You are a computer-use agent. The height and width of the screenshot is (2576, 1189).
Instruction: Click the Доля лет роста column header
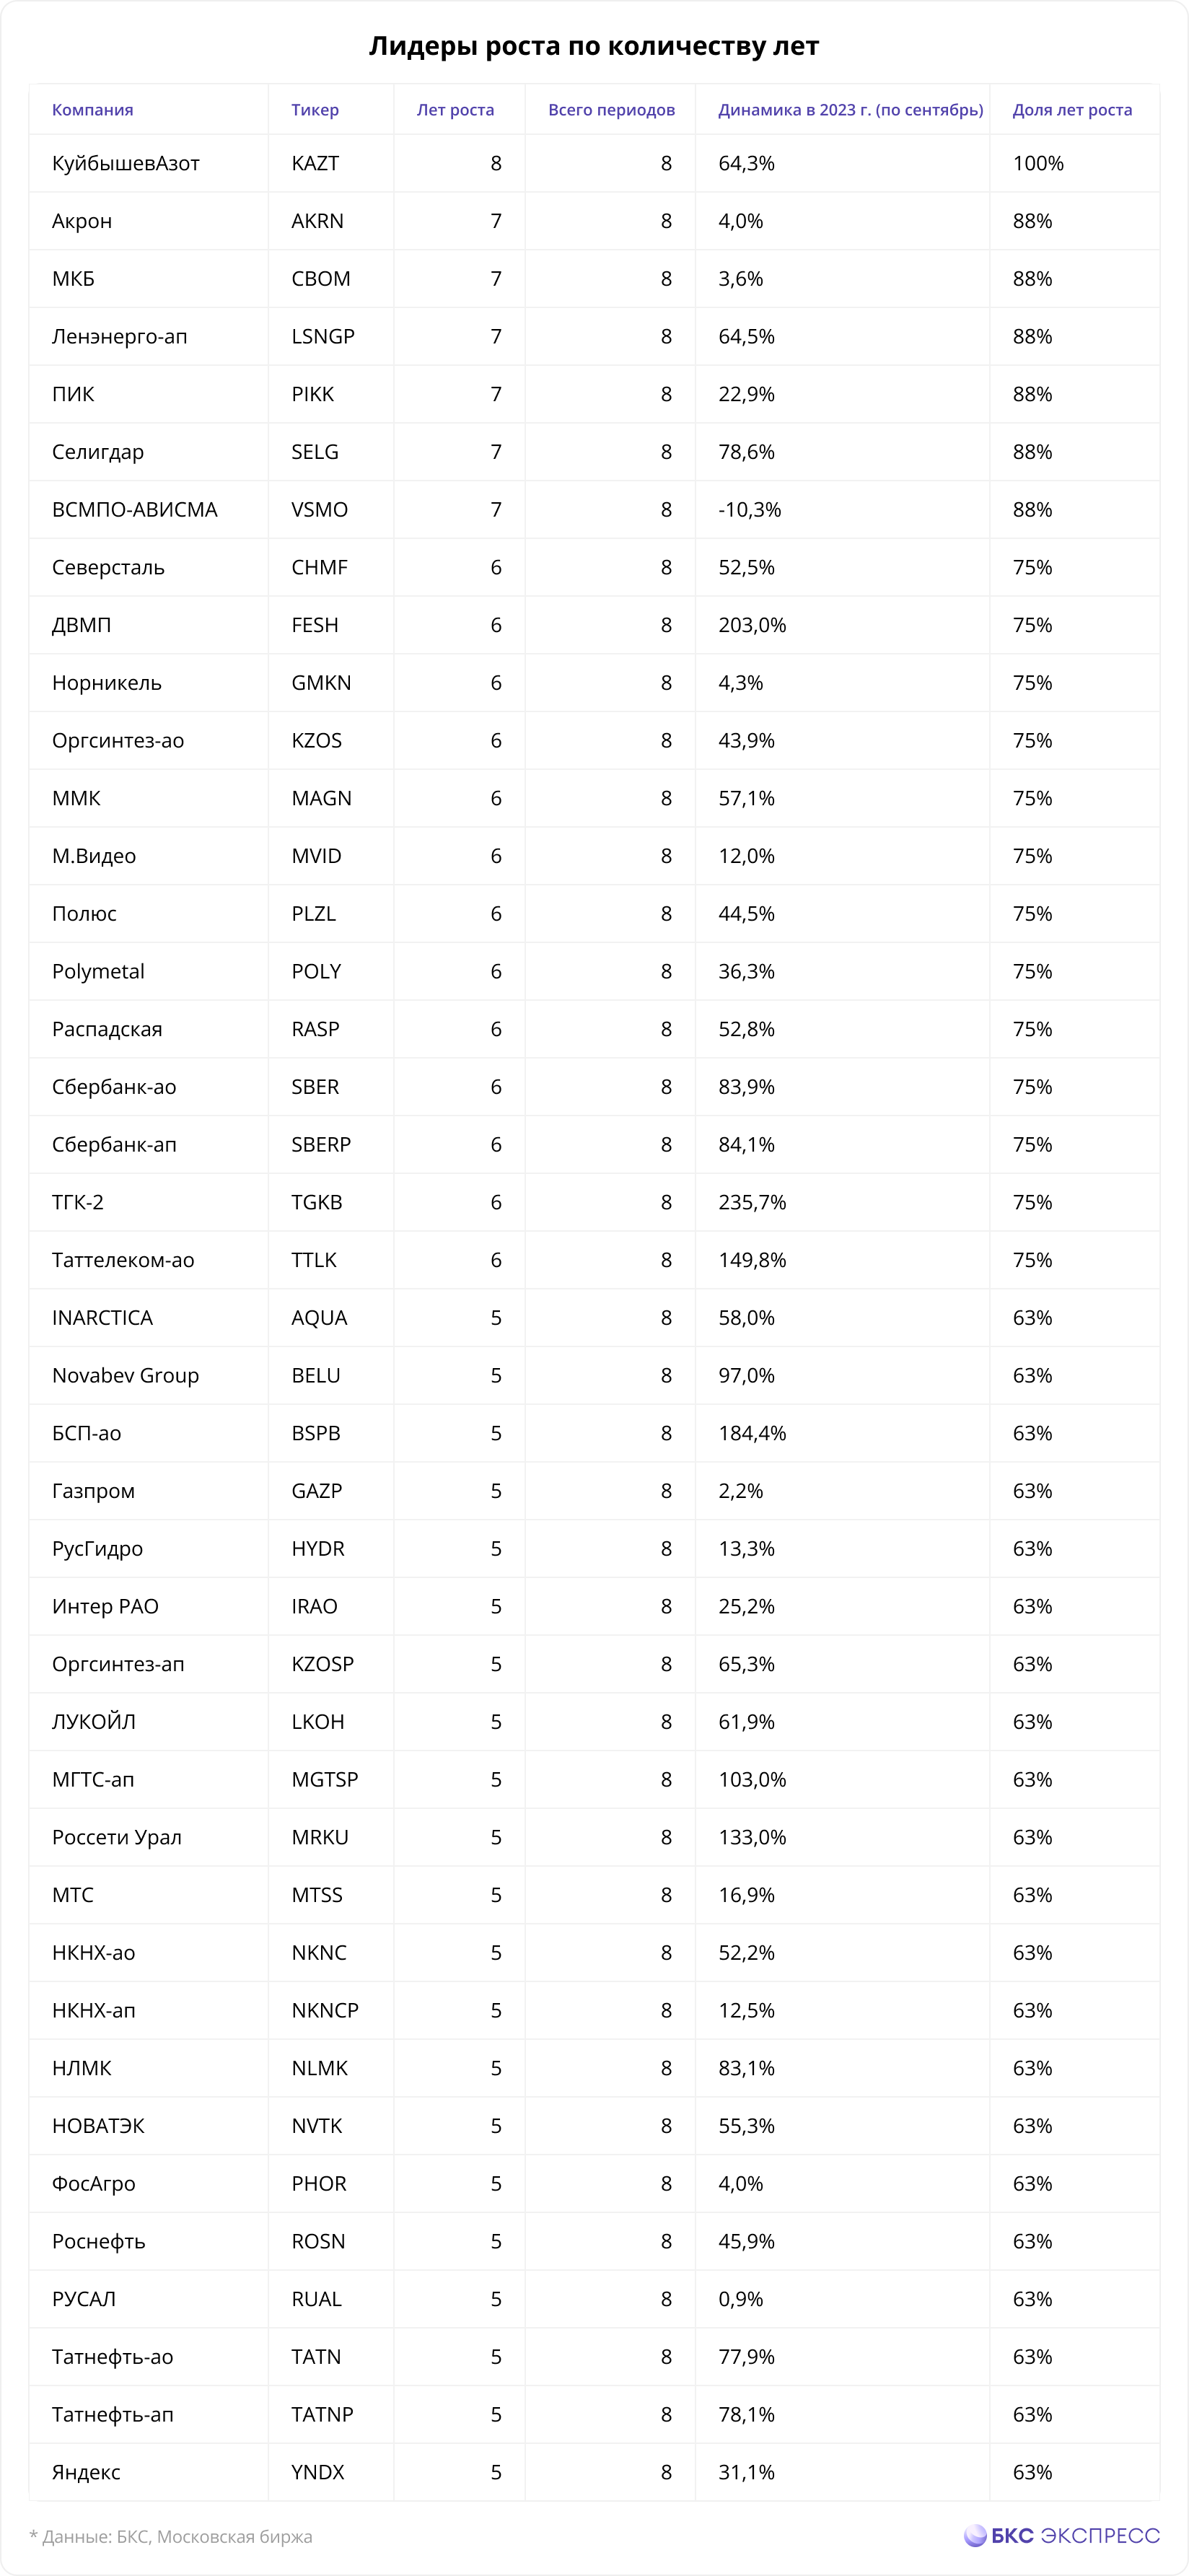click(x=1072, y=110)
